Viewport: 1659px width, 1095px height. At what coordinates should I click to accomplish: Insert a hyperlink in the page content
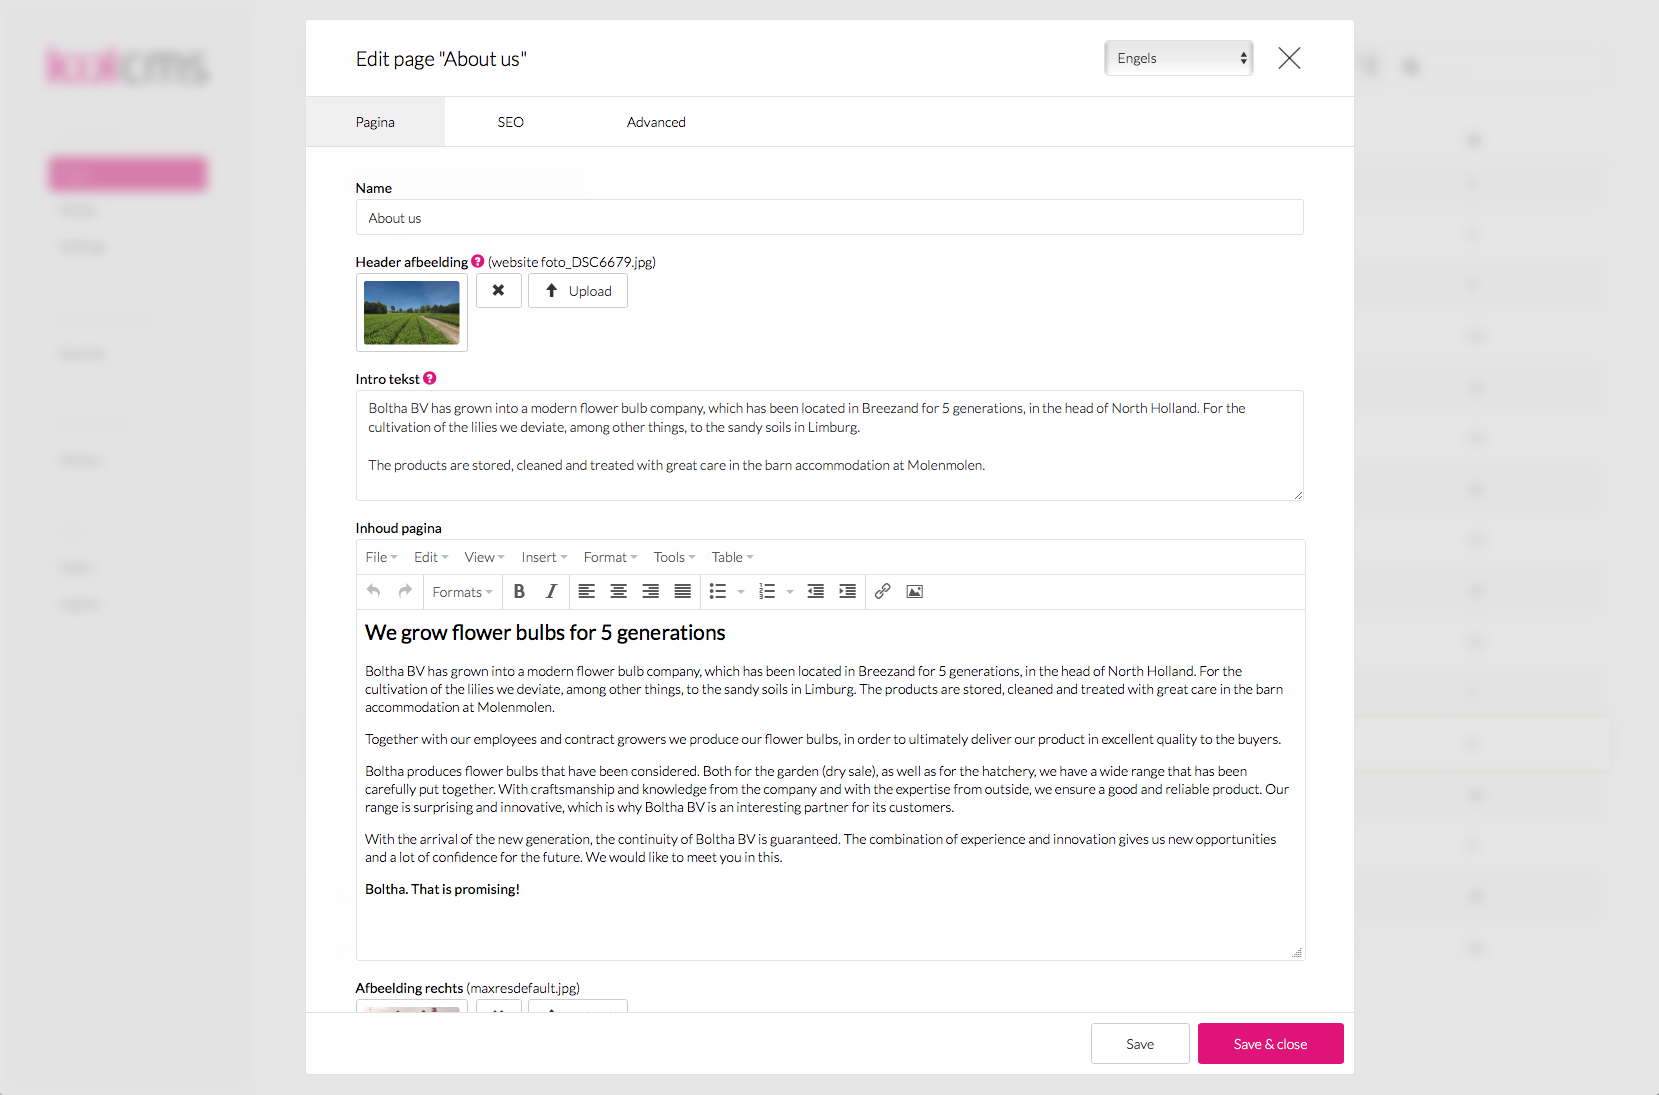pos(883,591)
